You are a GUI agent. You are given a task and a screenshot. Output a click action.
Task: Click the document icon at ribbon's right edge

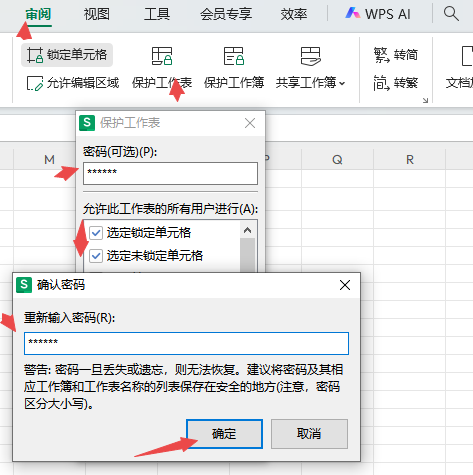[467, 56]
